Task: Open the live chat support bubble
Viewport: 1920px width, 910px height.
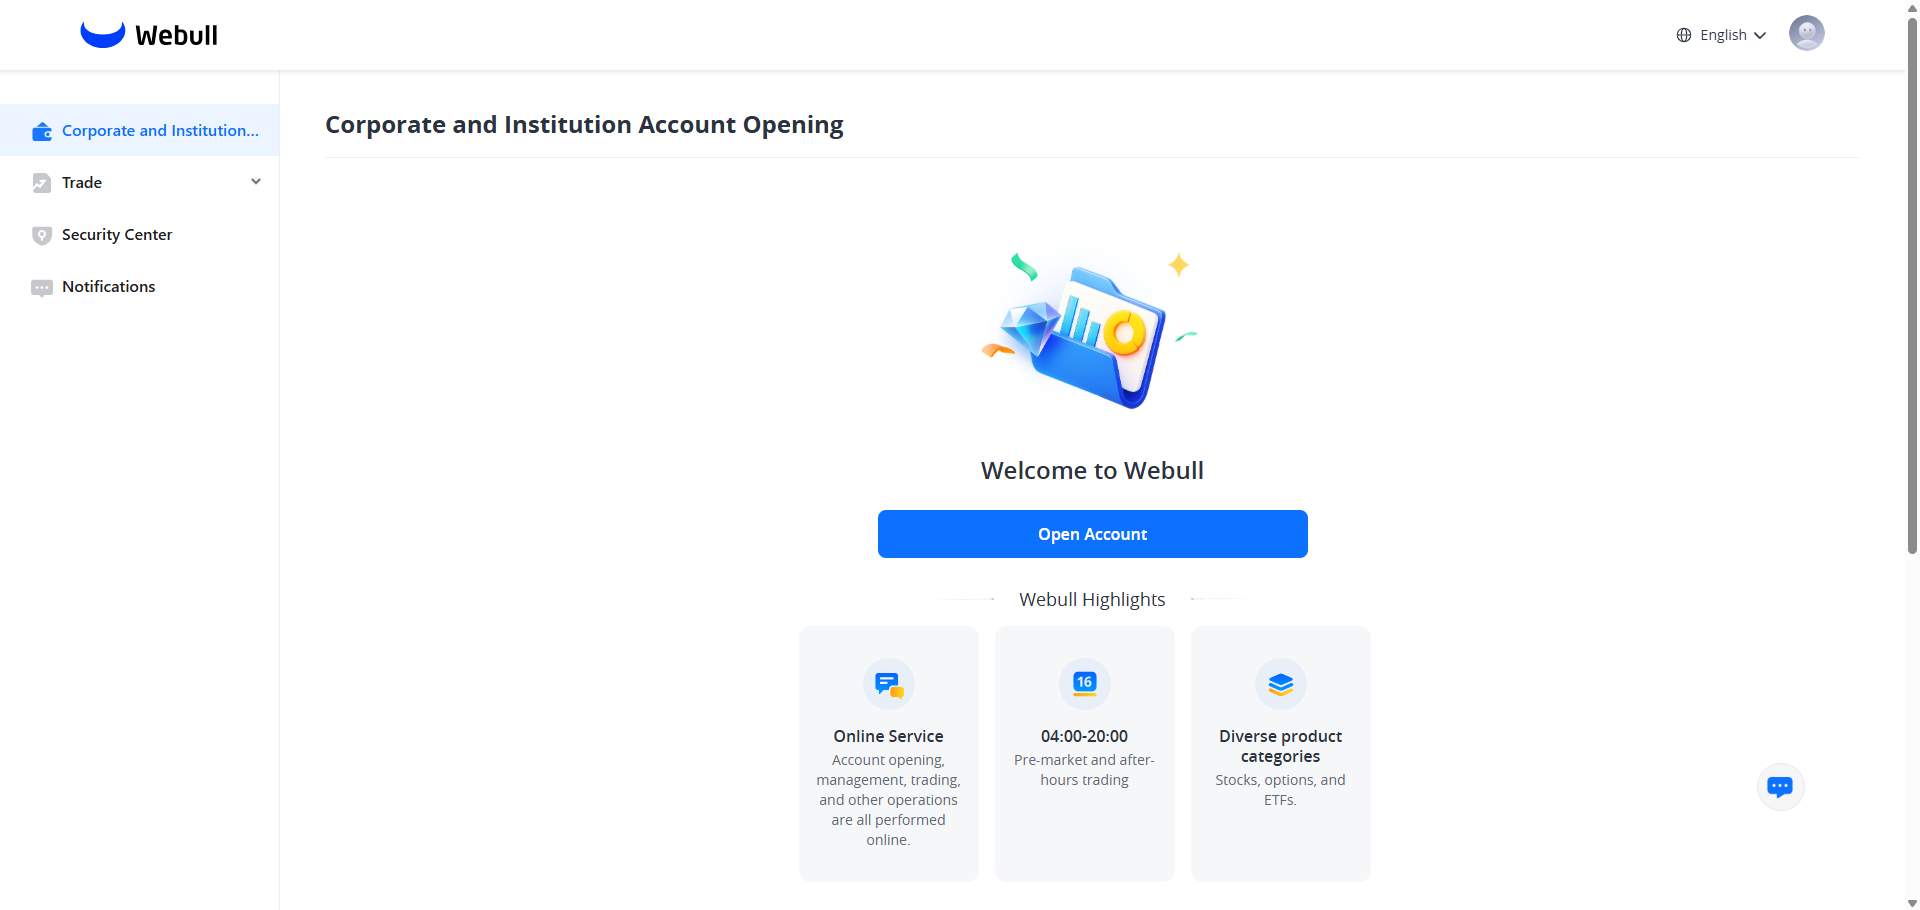Action: (1780, 787)
